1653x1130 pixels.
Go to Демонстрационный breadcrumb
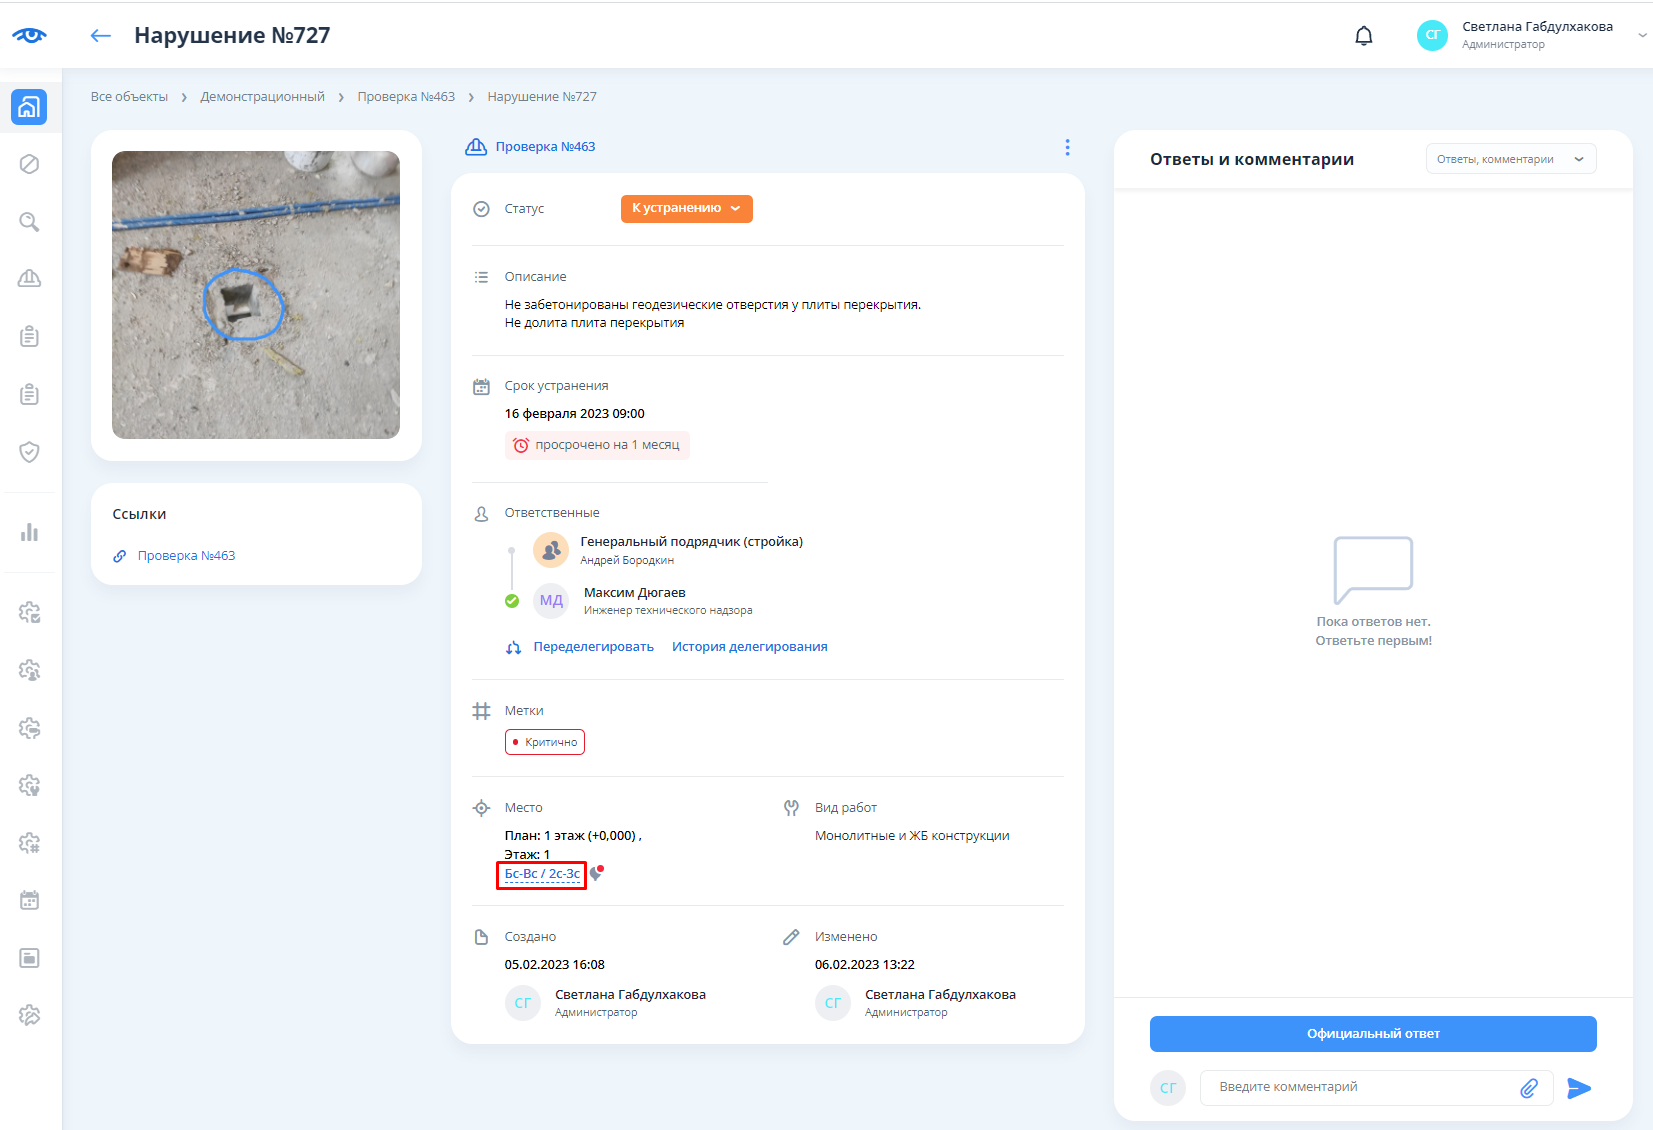pyautogui.click(x=262, y=97)
